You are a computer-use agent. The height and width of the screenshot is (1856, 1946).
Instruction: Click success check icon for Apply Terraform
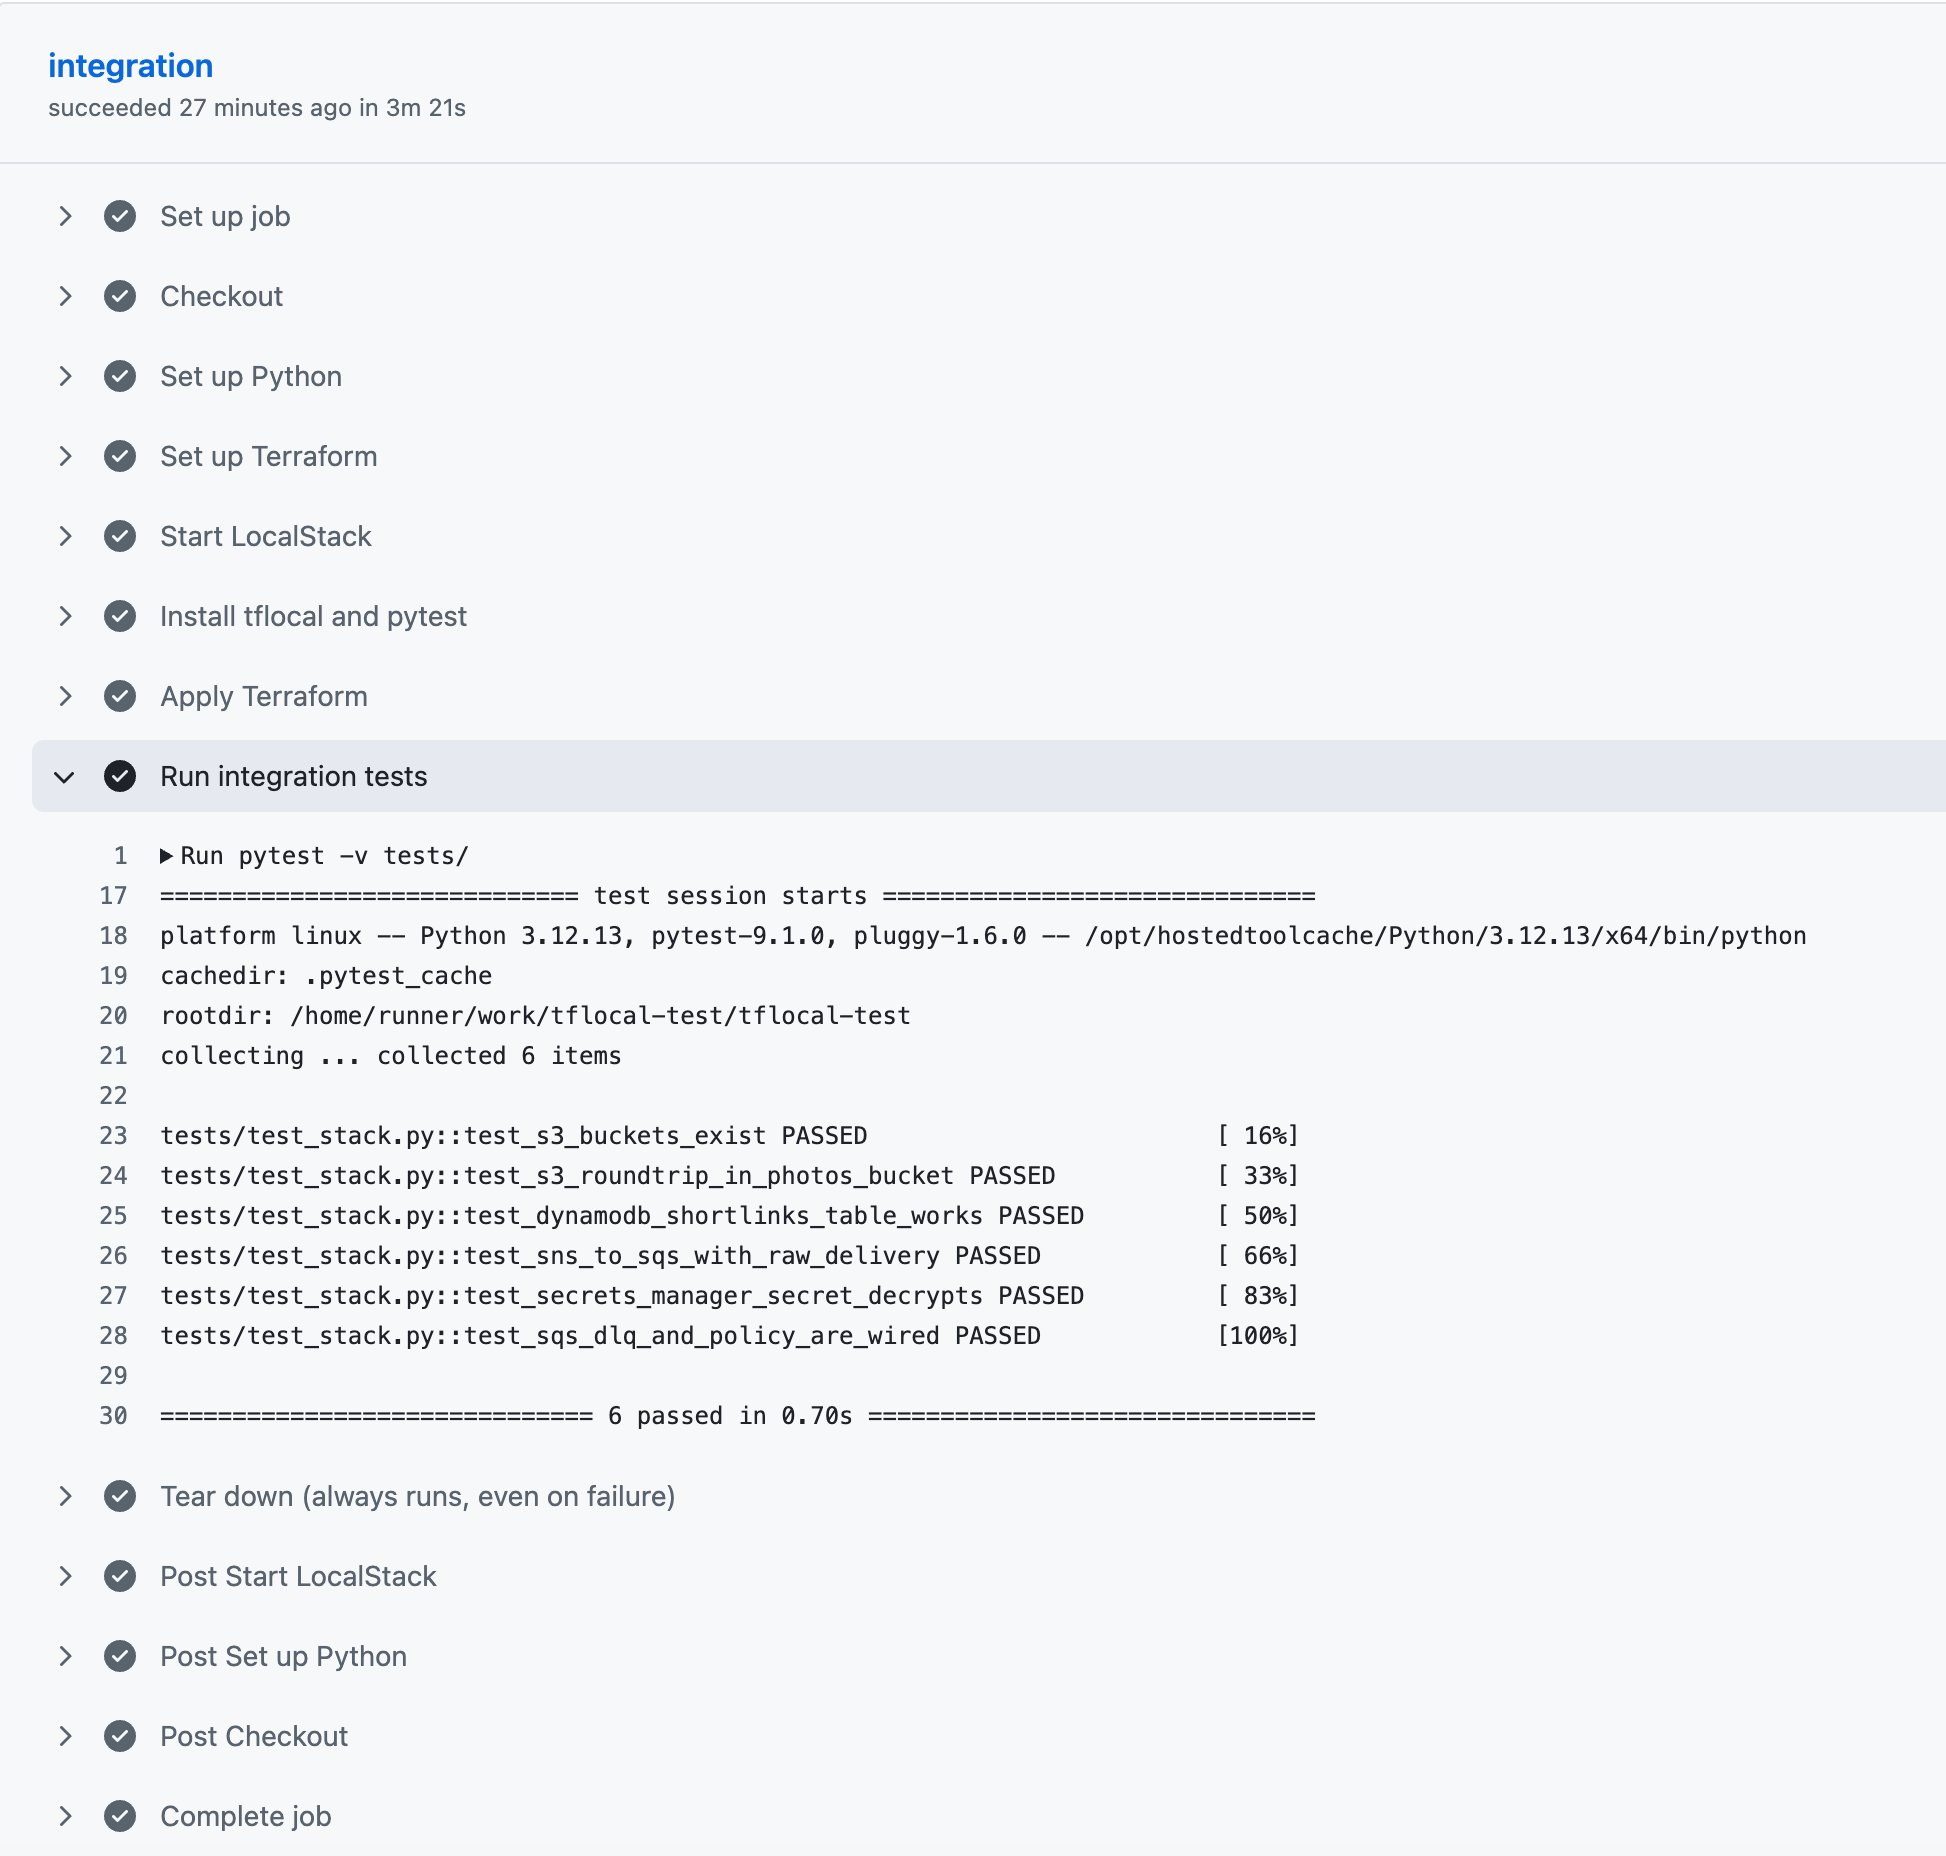tap(120, 696)
